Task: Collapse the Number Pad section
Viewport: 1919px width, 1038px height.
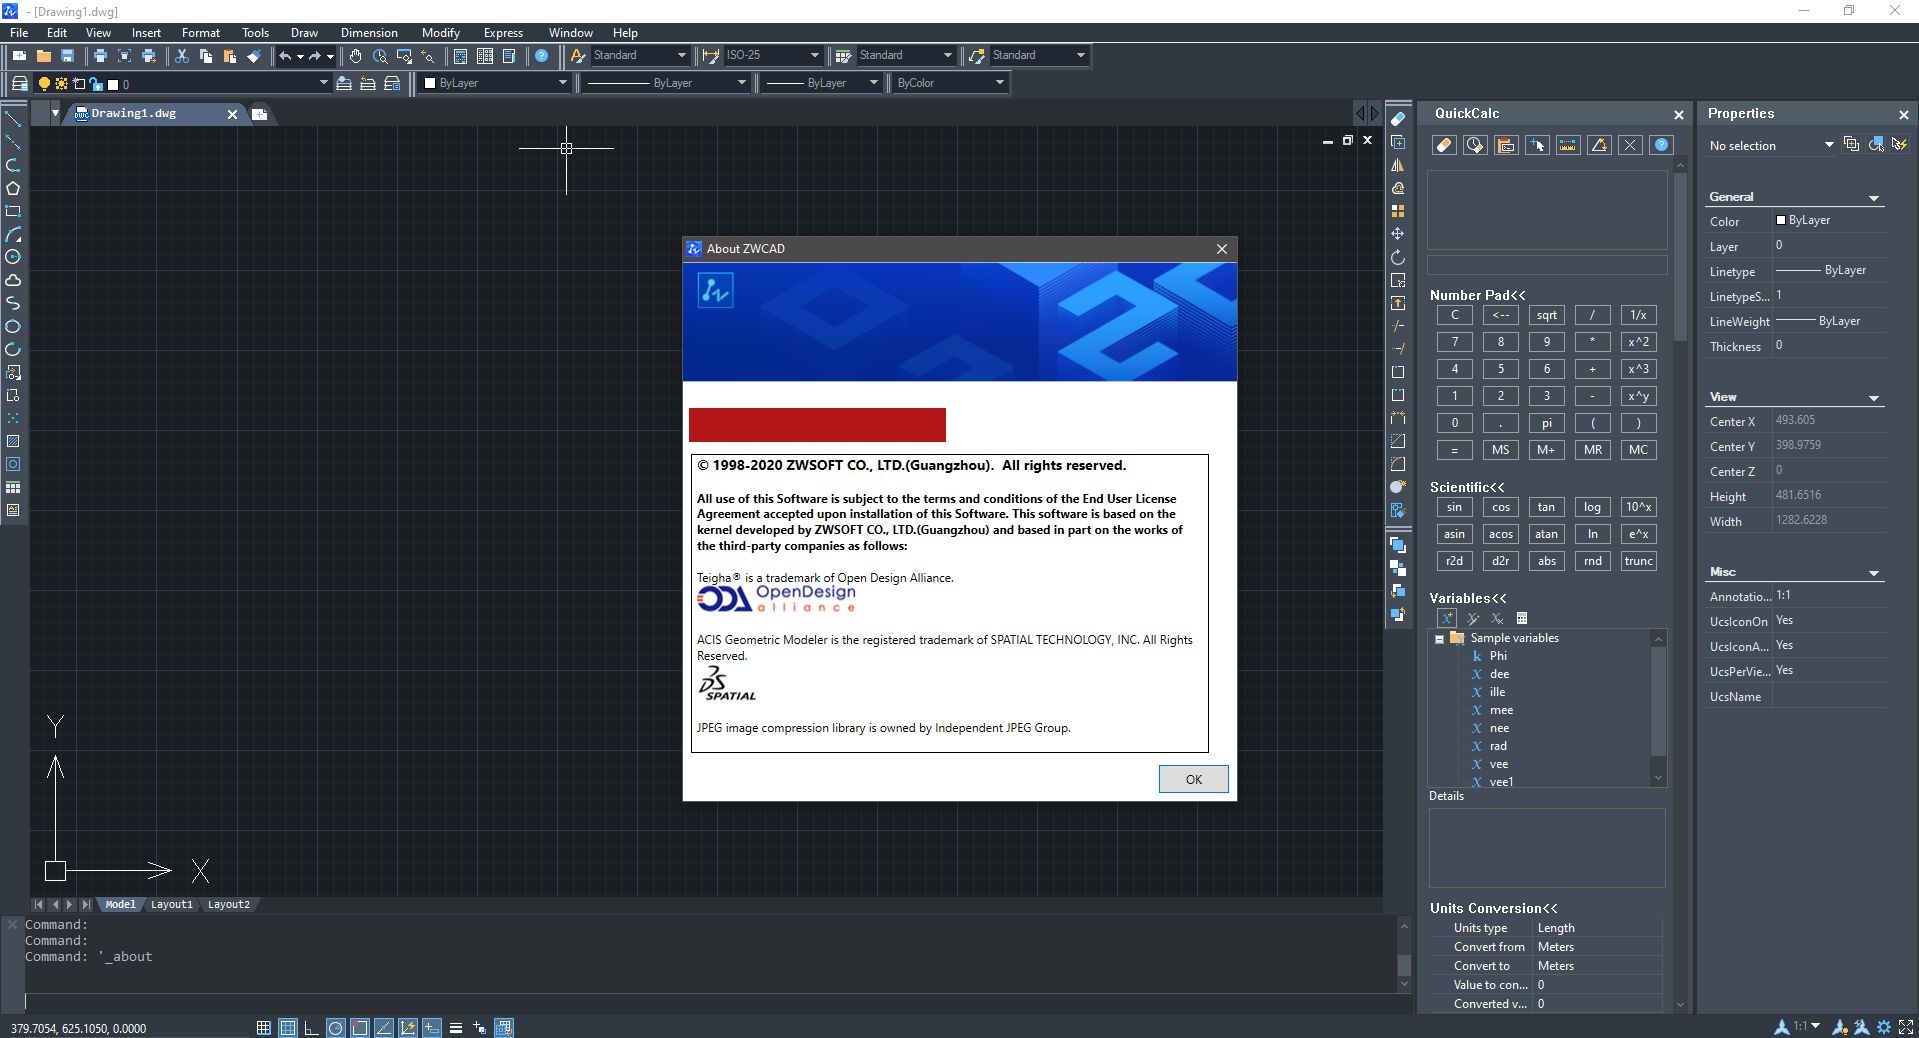Action: (1477, 296)
